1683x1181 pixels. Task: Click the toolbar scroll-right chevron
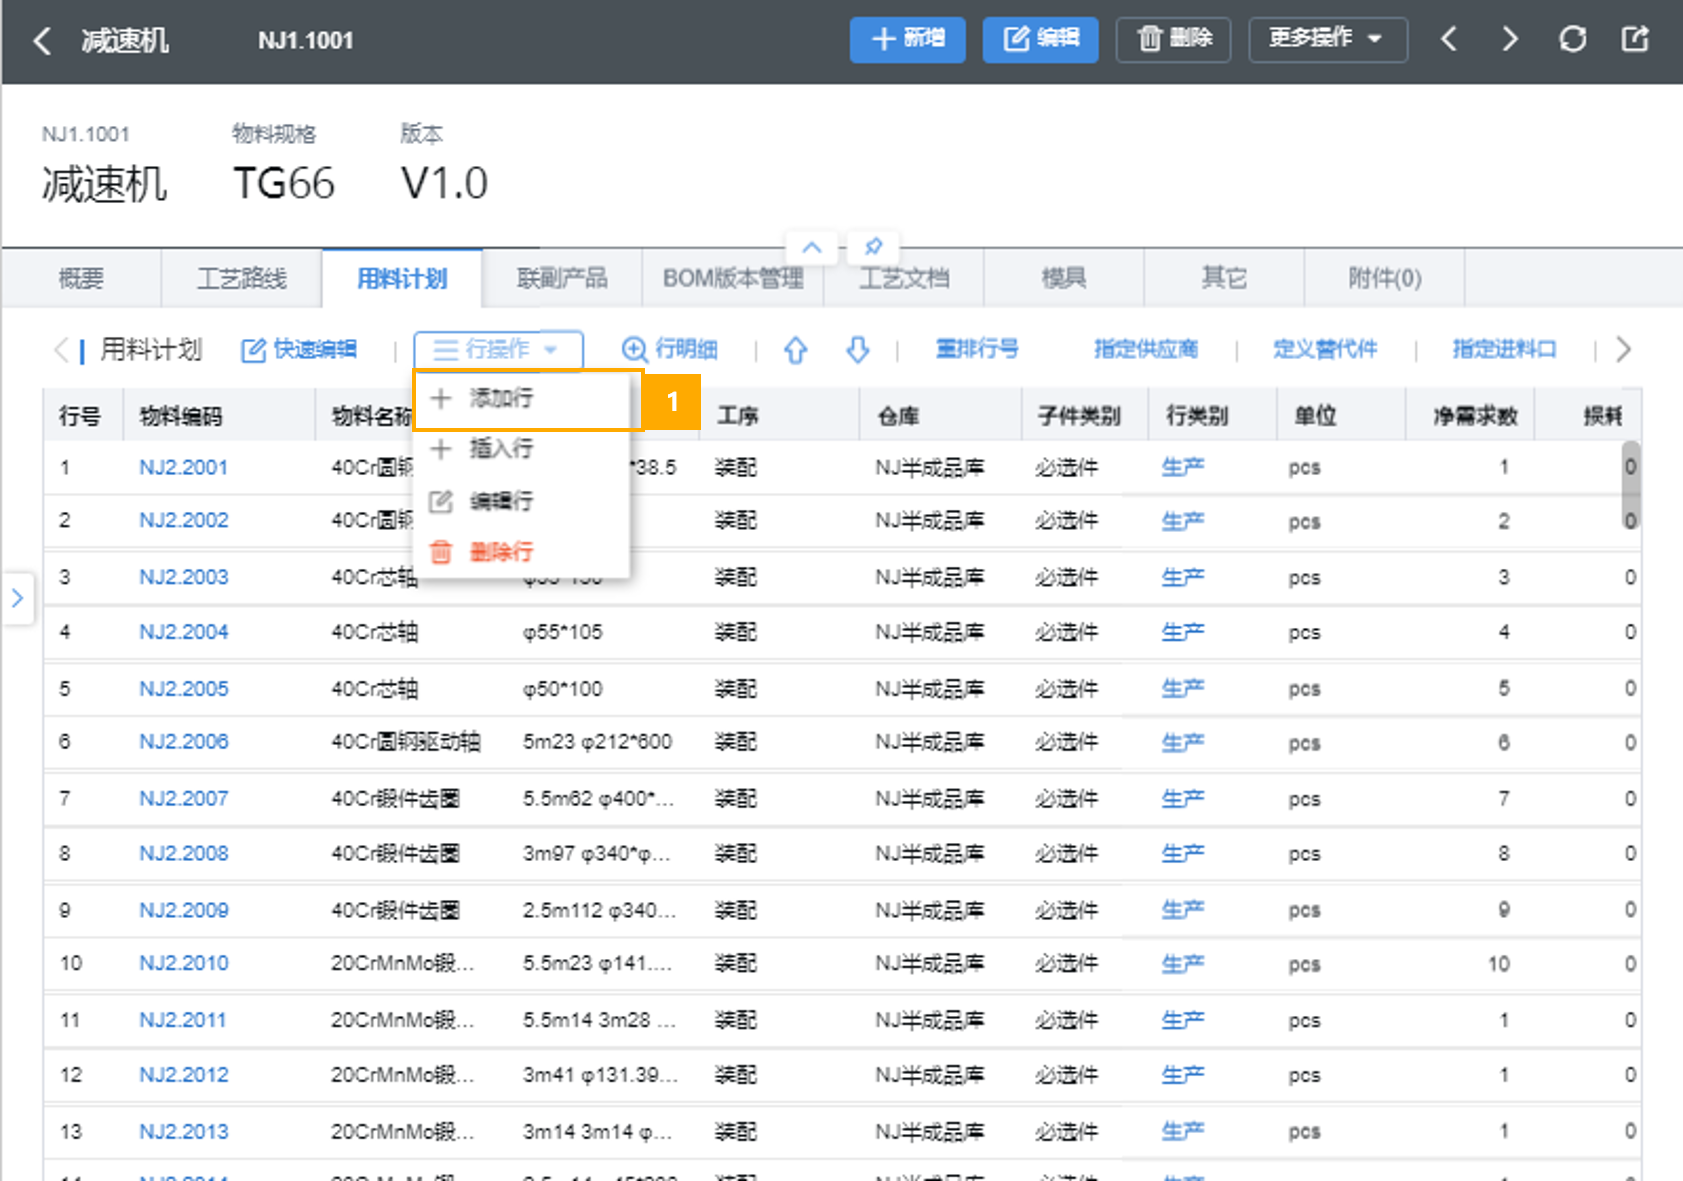(1623, 349)
